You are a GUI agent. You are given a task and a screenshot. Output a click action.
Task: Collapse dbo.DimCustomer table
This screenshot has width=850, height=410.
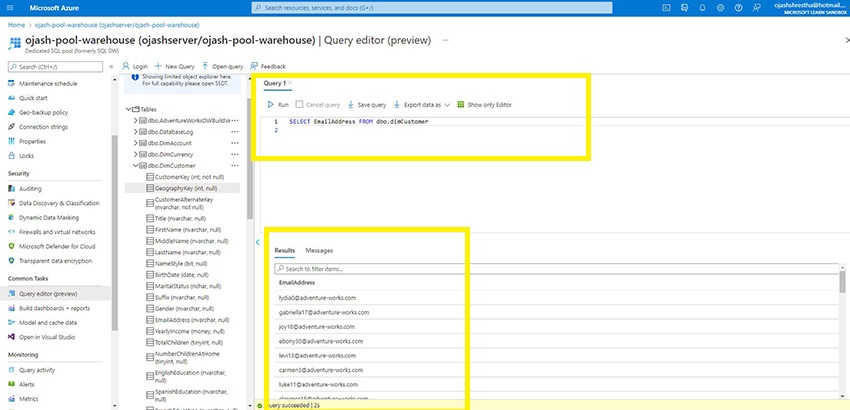pyautogui.click(x=136, y=165)
